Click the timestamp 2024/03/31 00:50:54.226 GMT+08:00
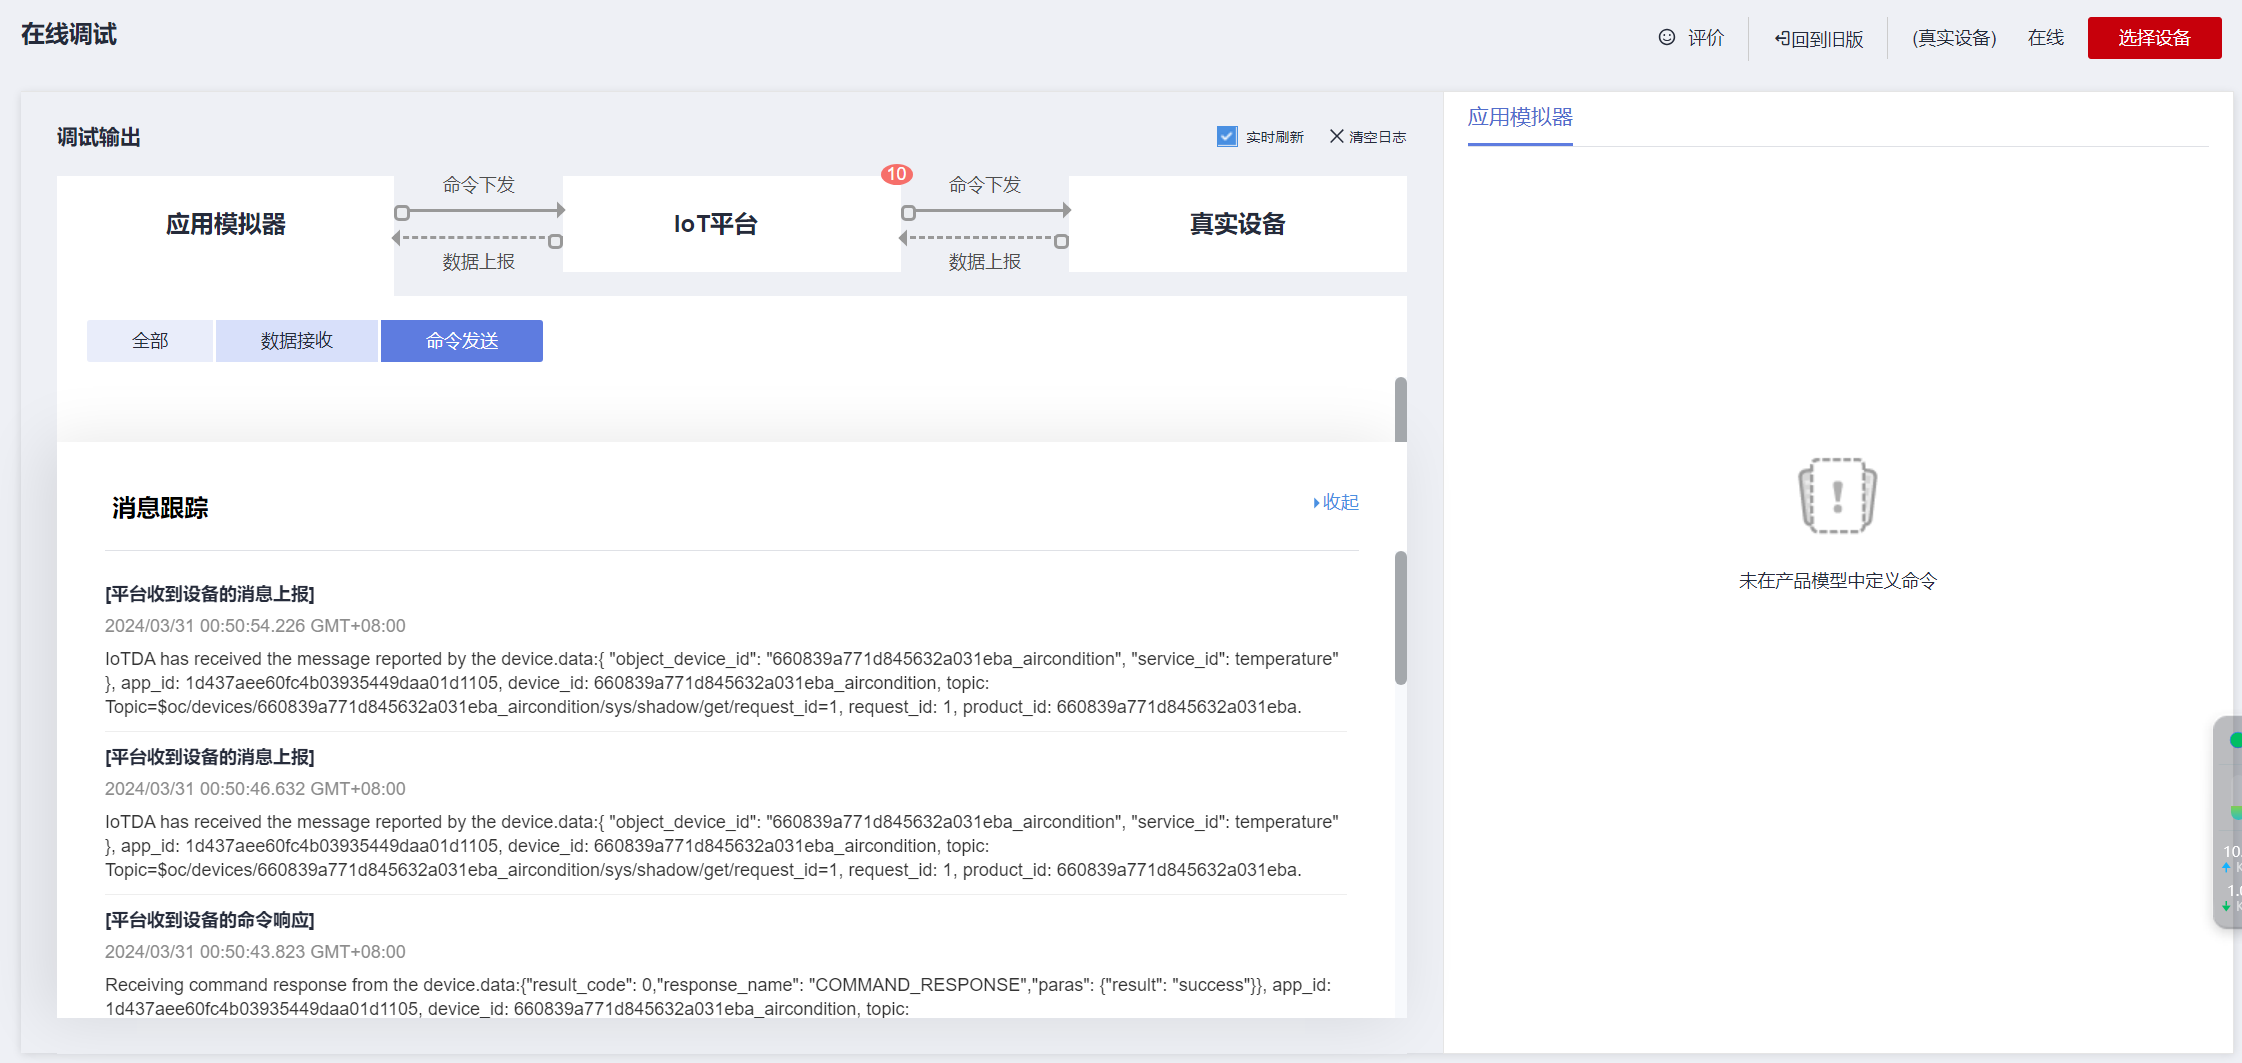The width and height of the screenshot is (2242, 1063). [255, 626]
